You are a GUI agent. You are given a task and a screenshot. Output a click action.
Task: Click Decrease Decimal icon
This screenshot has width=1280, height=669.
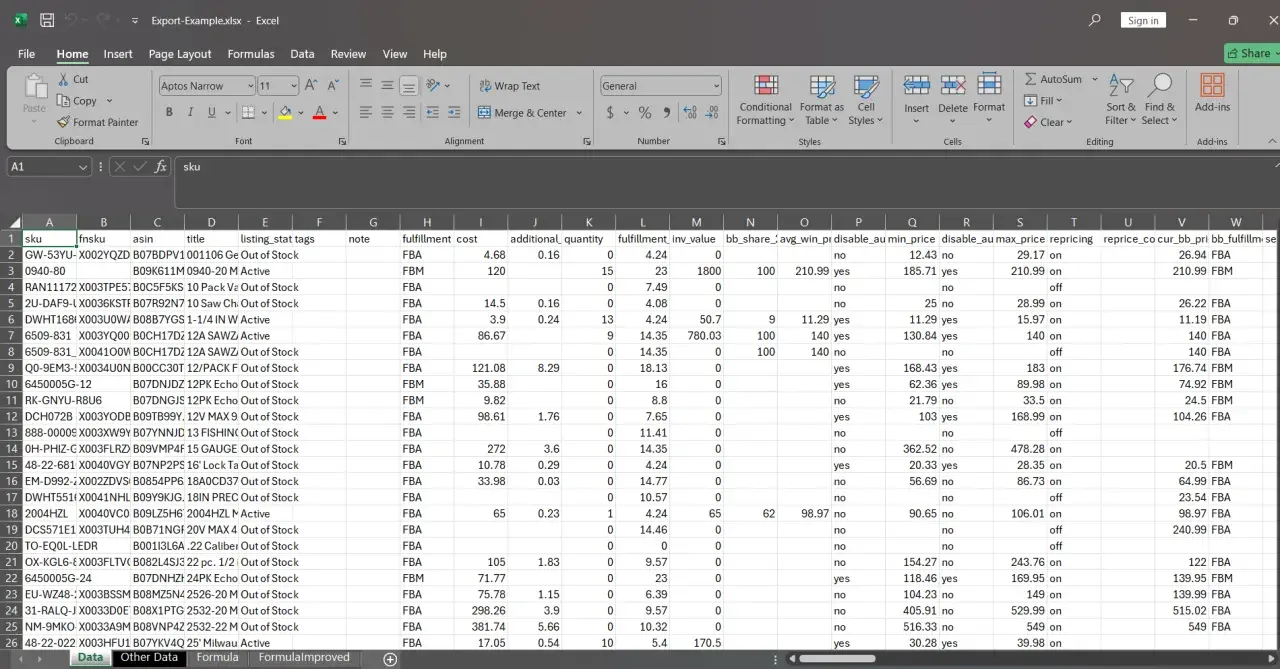pos(711,113)
